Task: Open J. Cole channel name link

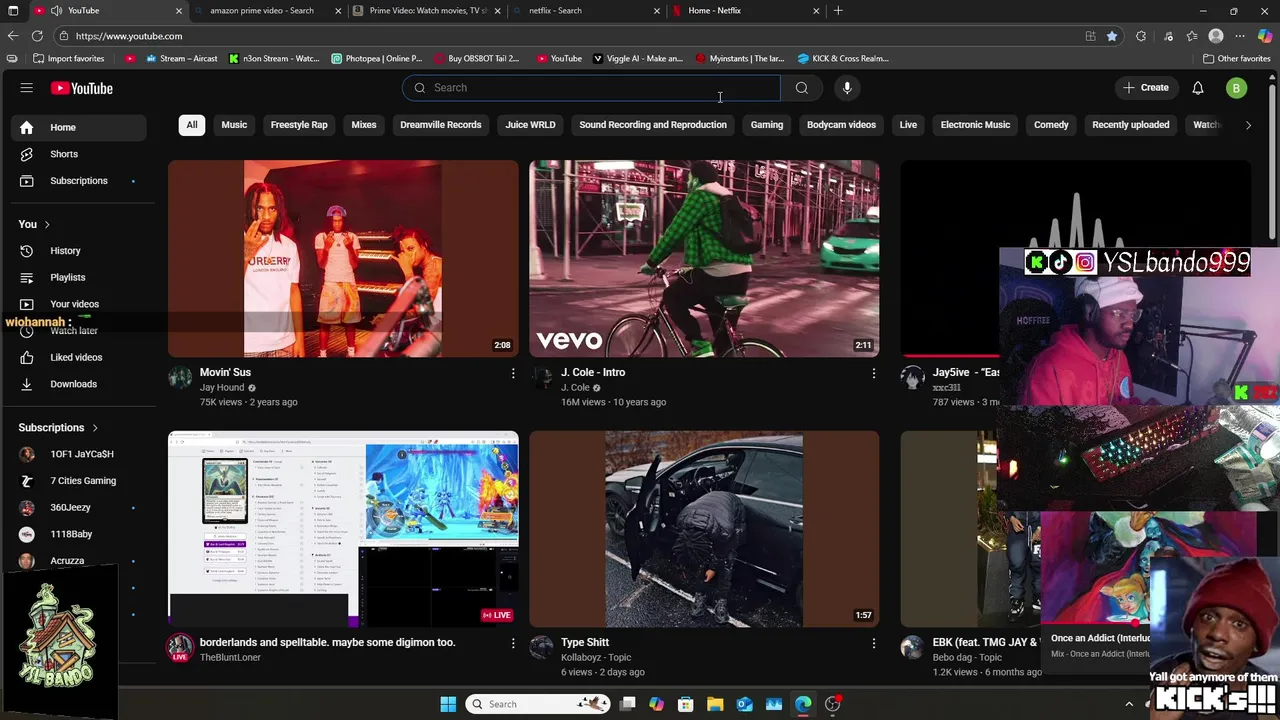Action: pos(575,388)
